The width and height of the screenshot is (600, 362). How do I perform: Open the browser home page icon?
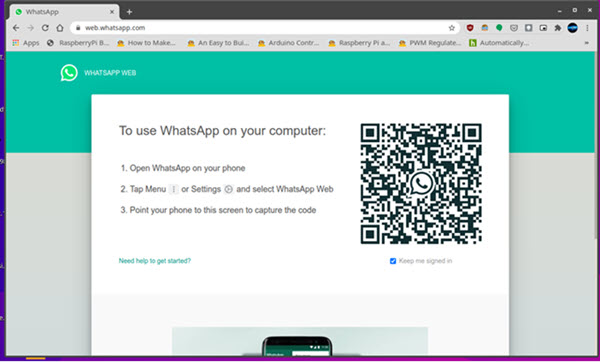[60, 28]
